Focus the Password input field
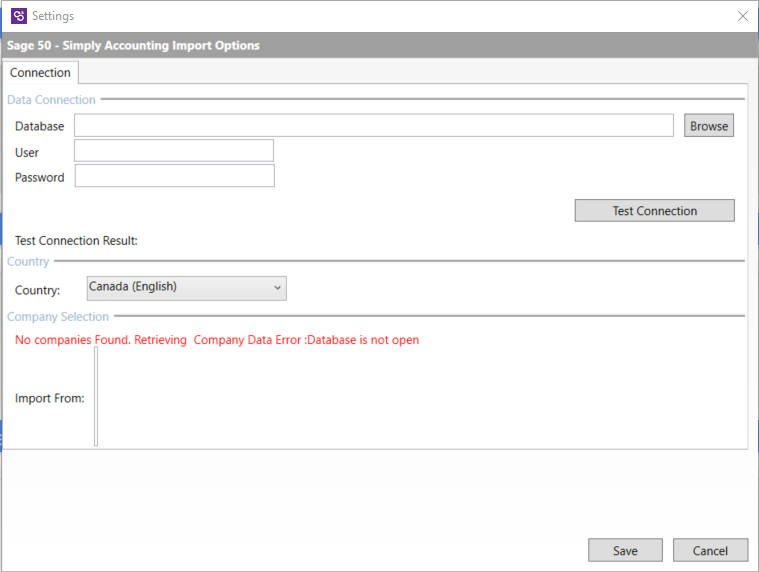Image resolution: width=759 pixels, height=572 pixels. [x=175, y=176]
